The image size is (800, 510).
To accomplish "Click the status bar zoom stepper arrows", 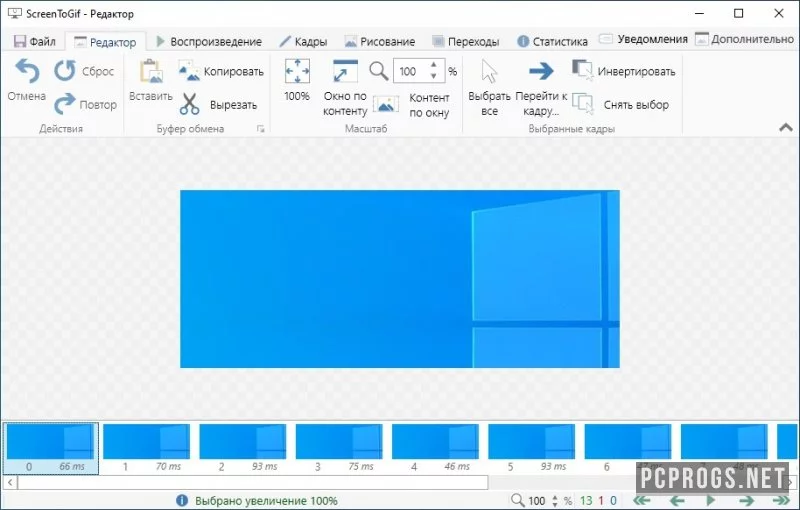I will 555,500.
